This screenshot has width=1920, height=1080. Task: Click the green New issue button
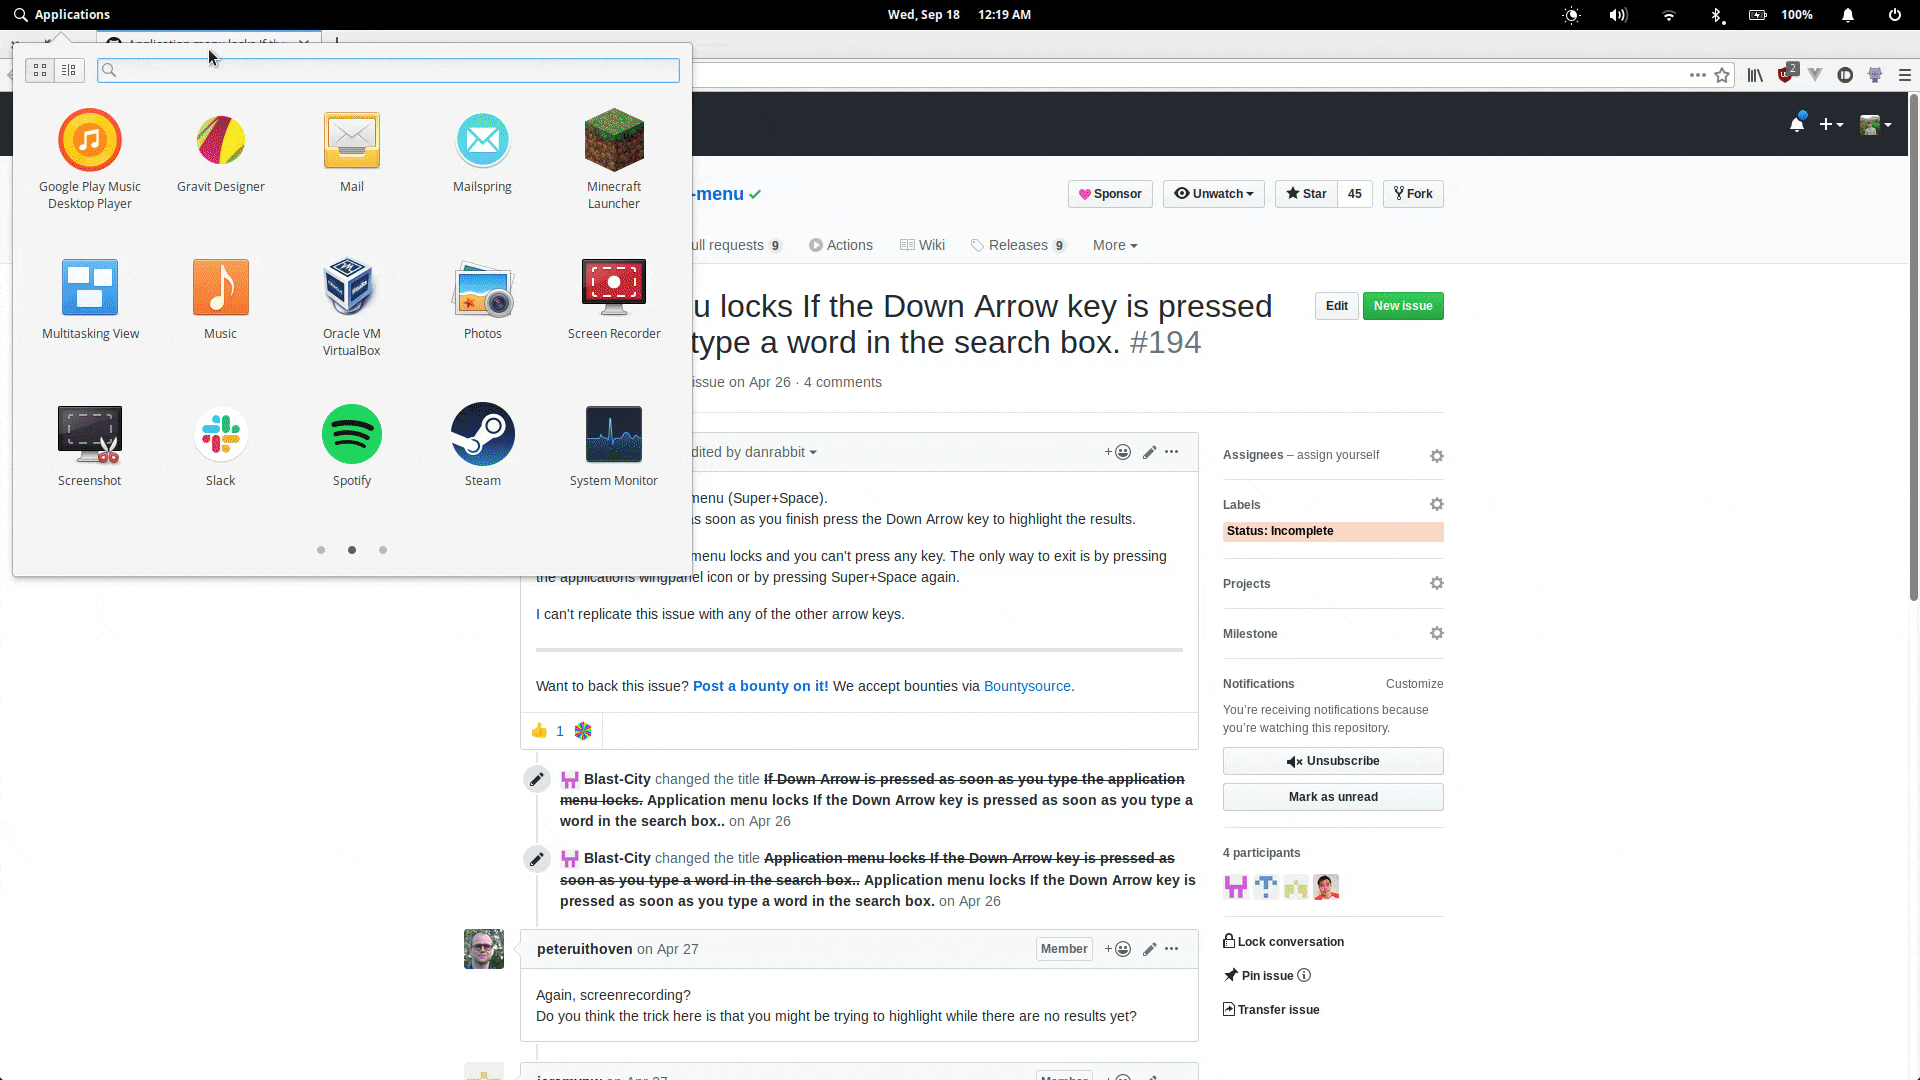coord(1402,306)
